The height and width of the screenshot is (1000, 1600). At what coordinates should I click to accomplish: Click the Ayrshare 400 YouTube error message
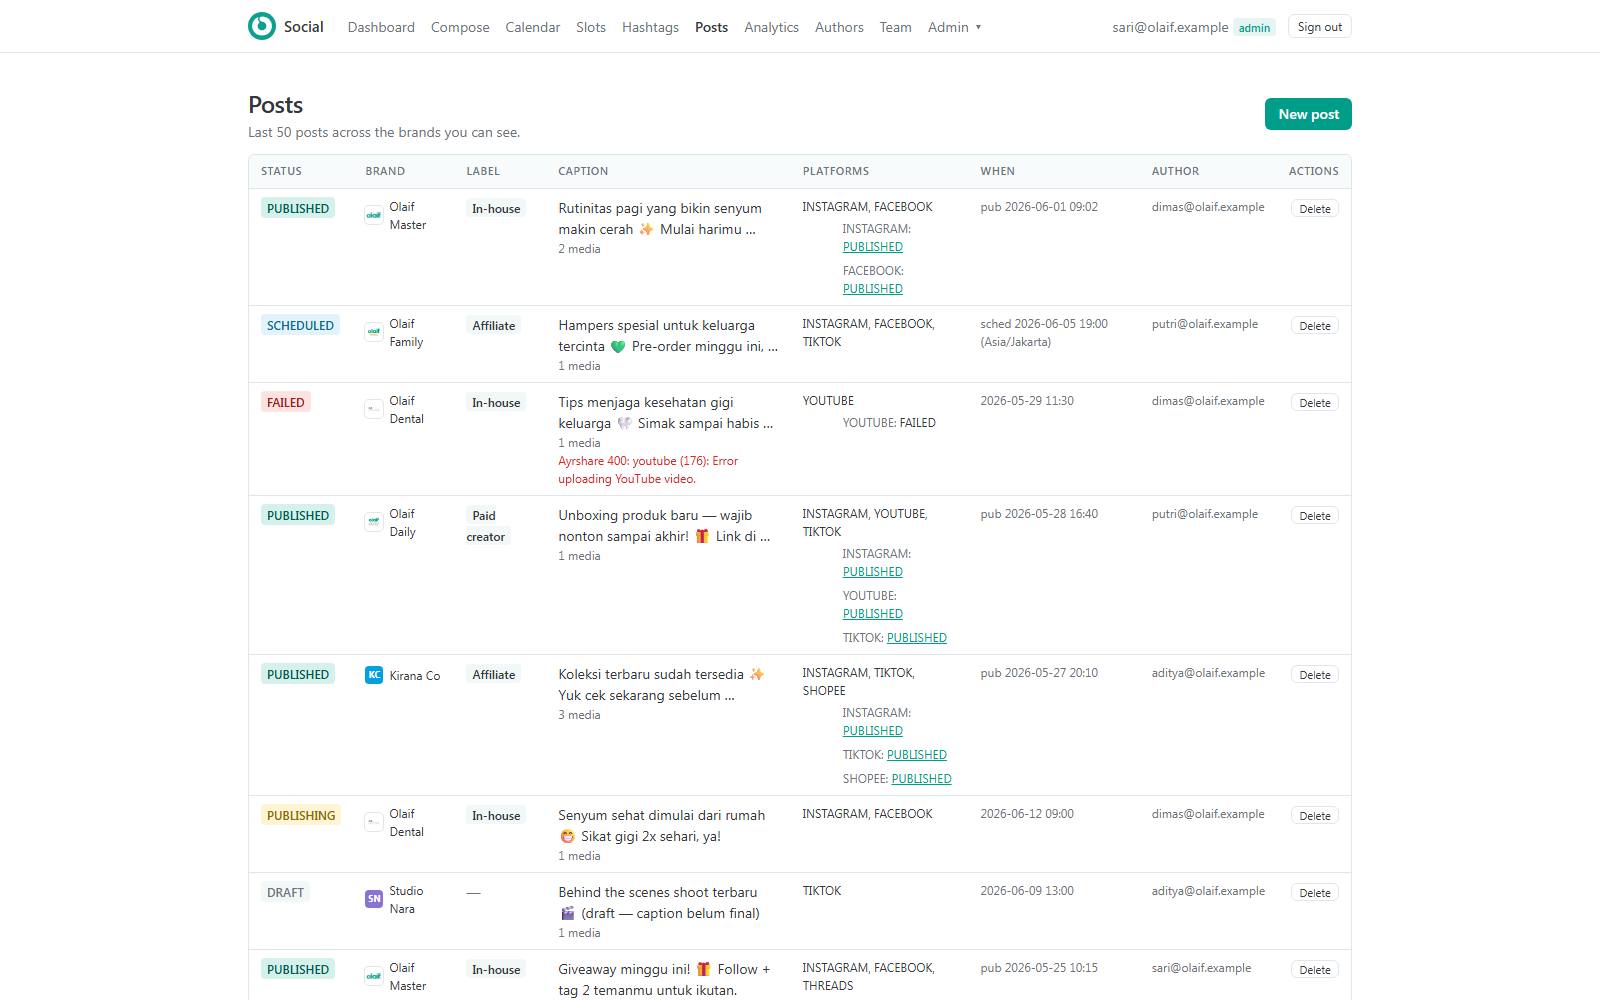point(648,470)
